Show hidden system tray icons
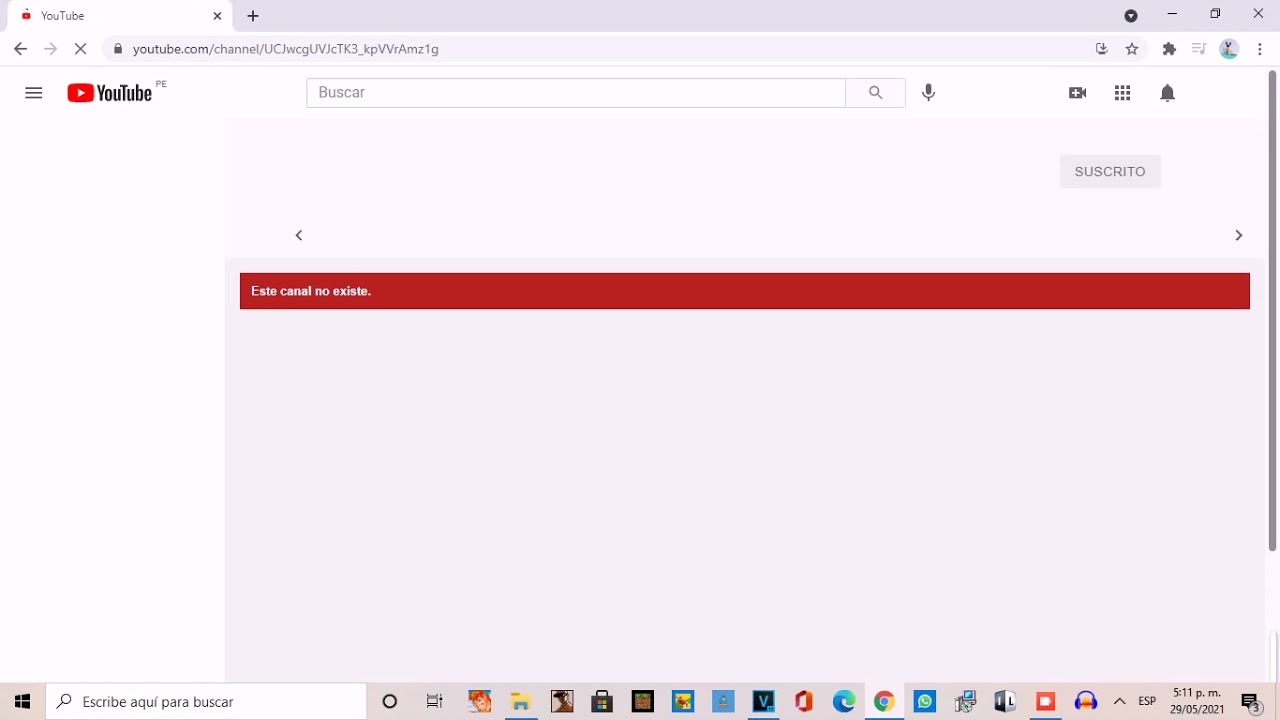Image resolution: width=1280 pixels, height=720 pixels. (1119, 702)
